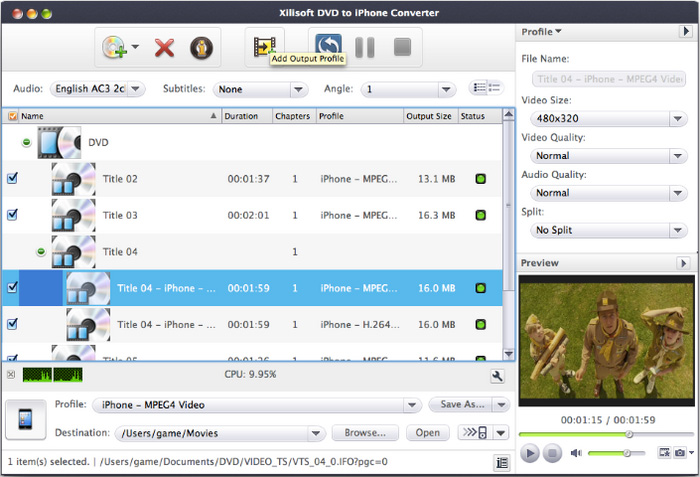Click the Pause conversion toolbar button
Screen dimensions: 700x477
pyautogui.click(x=365, y=47)
